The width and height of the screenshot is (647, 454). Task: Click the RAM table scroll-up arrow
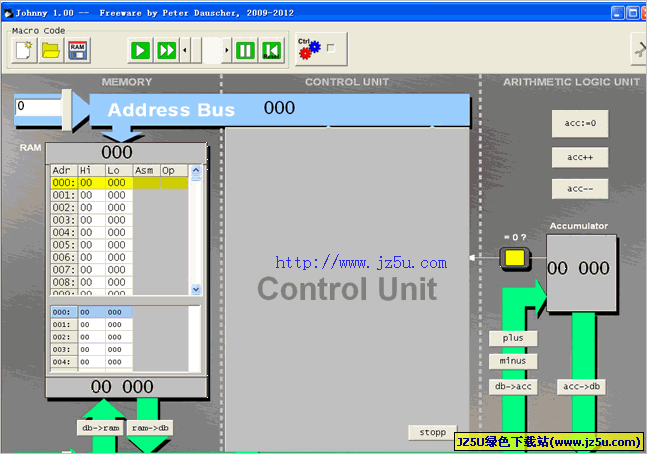[x=196, y=171]
